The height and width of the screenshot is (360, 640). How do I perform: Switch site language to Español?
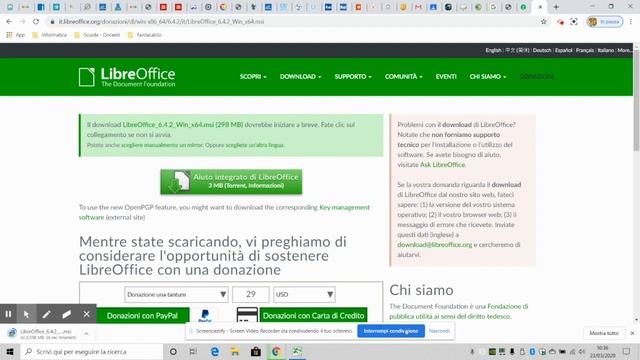pyautogui.click(x=564, y=50)
